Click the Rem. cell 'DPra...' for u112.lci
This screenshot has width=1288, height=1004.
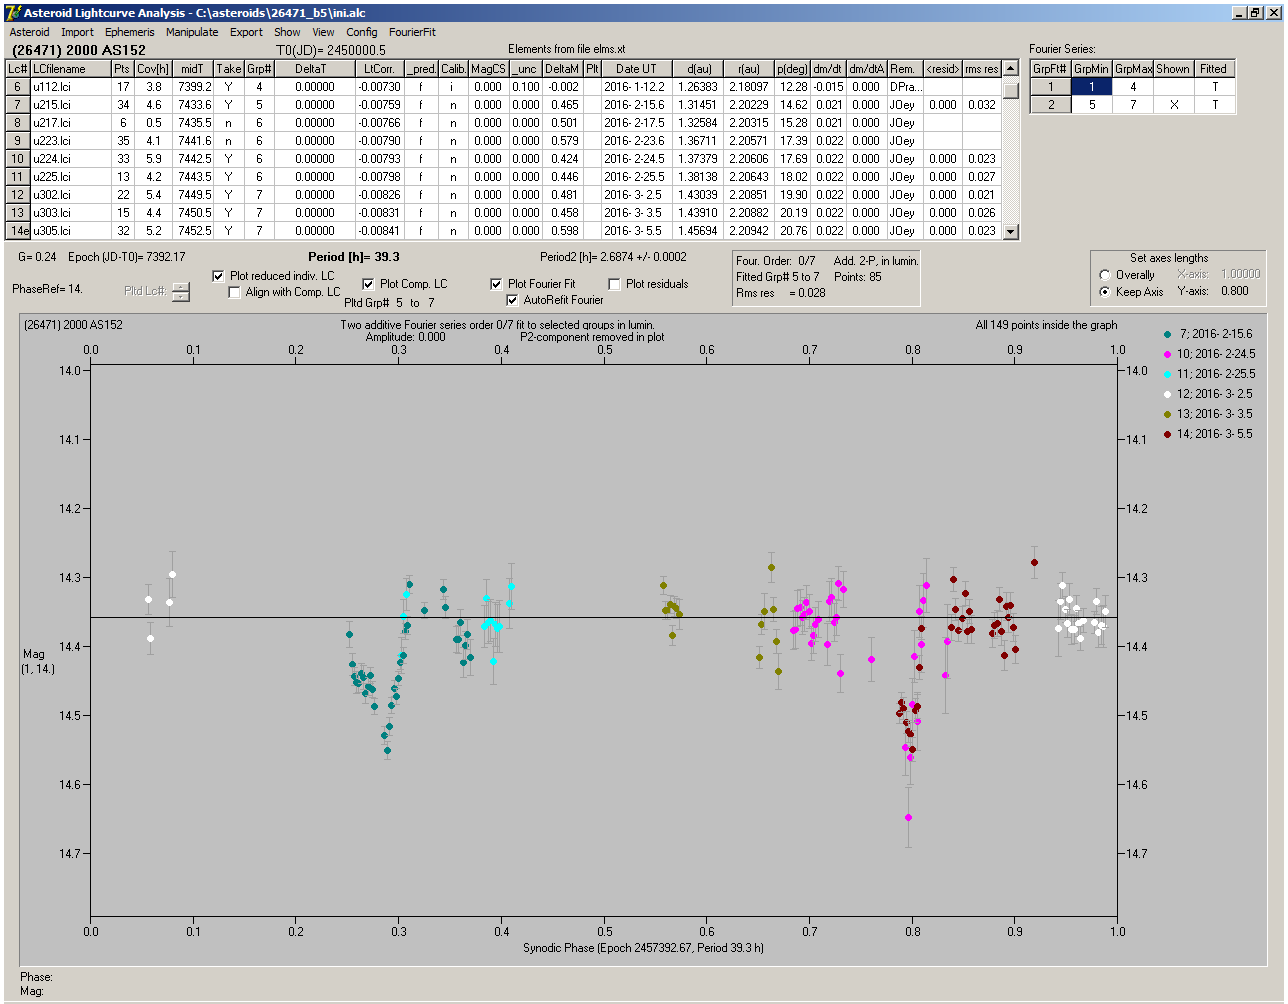tap(905, 87)
